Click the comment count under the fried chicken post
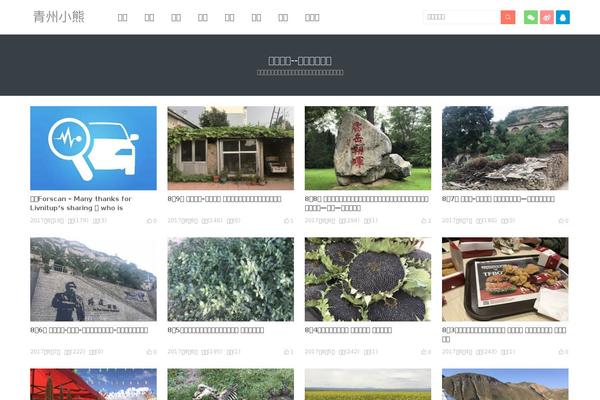Viewport: 600px width, 400px height. 508,352
